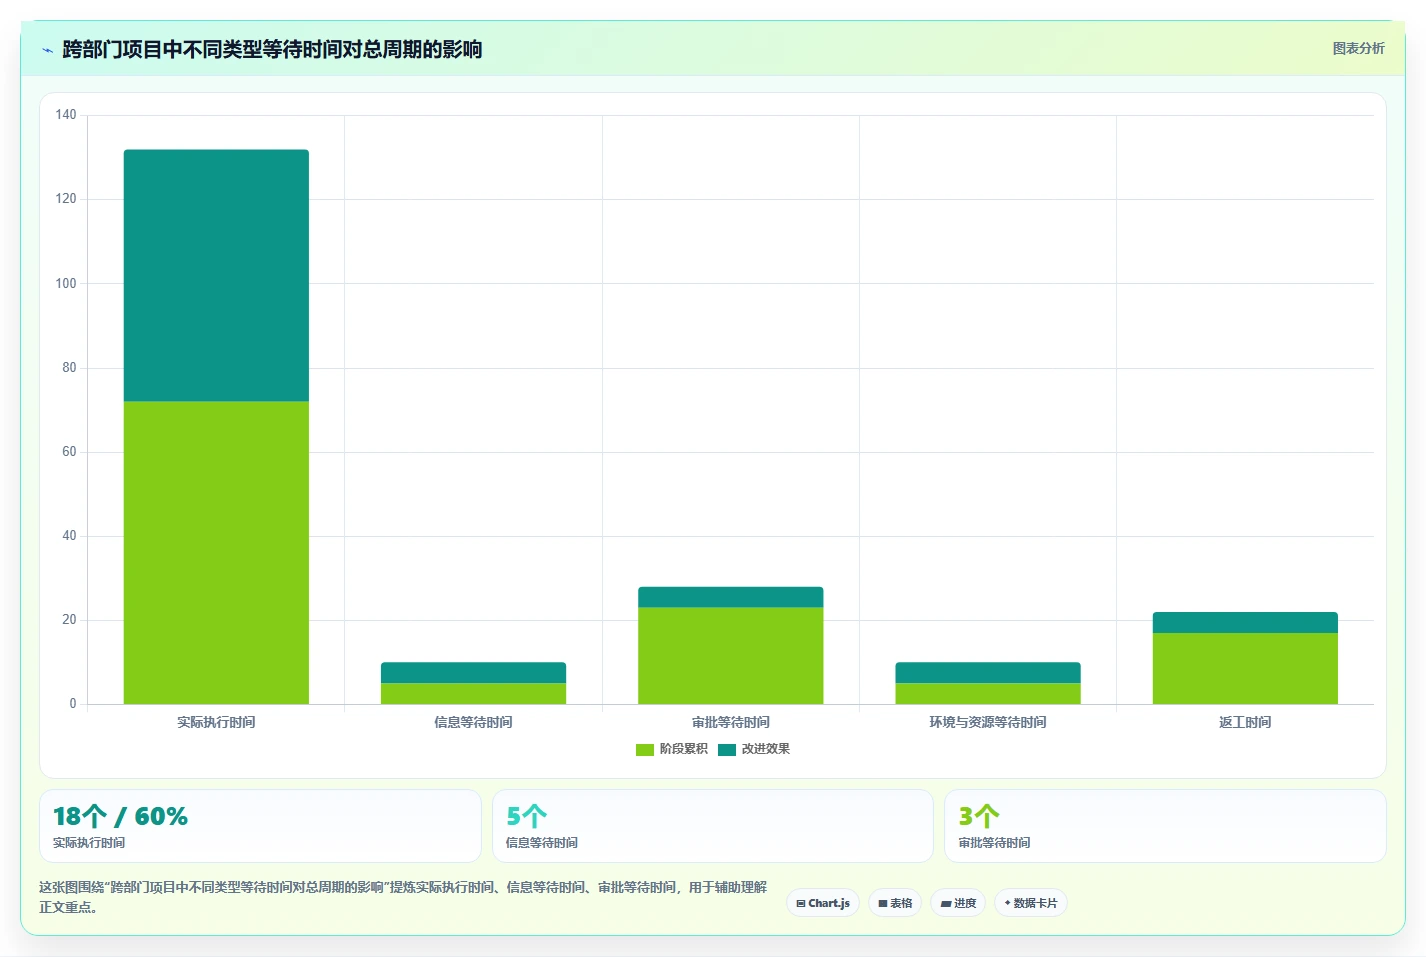
Task: Click the 审批等待时间 x-axis label
Action: coord(731,722)
